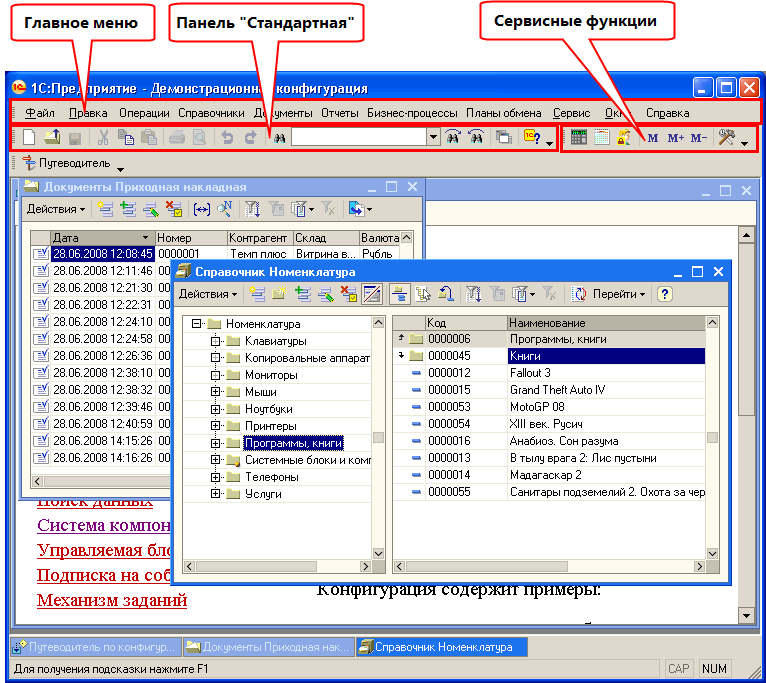Open the Действия dropdown in Номенклатура window
This screenshot has width=766, height=683.
(208, 294)
